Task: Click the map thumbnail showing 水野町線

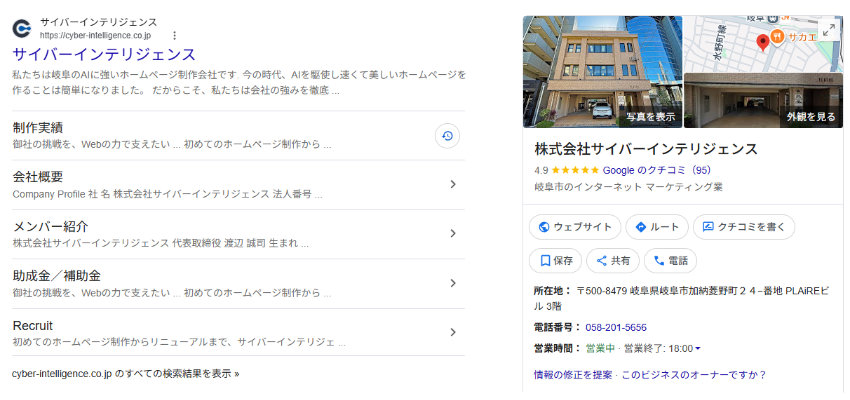Action: pyautogui.click(x=763, y=44)
